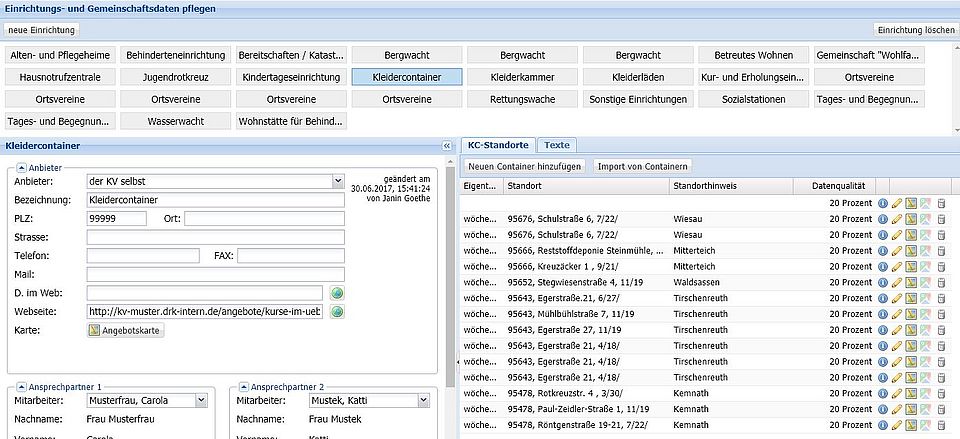Viewport: 960px width, 439px height.
Task: Delete the Röntgenstraße 19-21 row with trash icon
Action: [940, 425]
